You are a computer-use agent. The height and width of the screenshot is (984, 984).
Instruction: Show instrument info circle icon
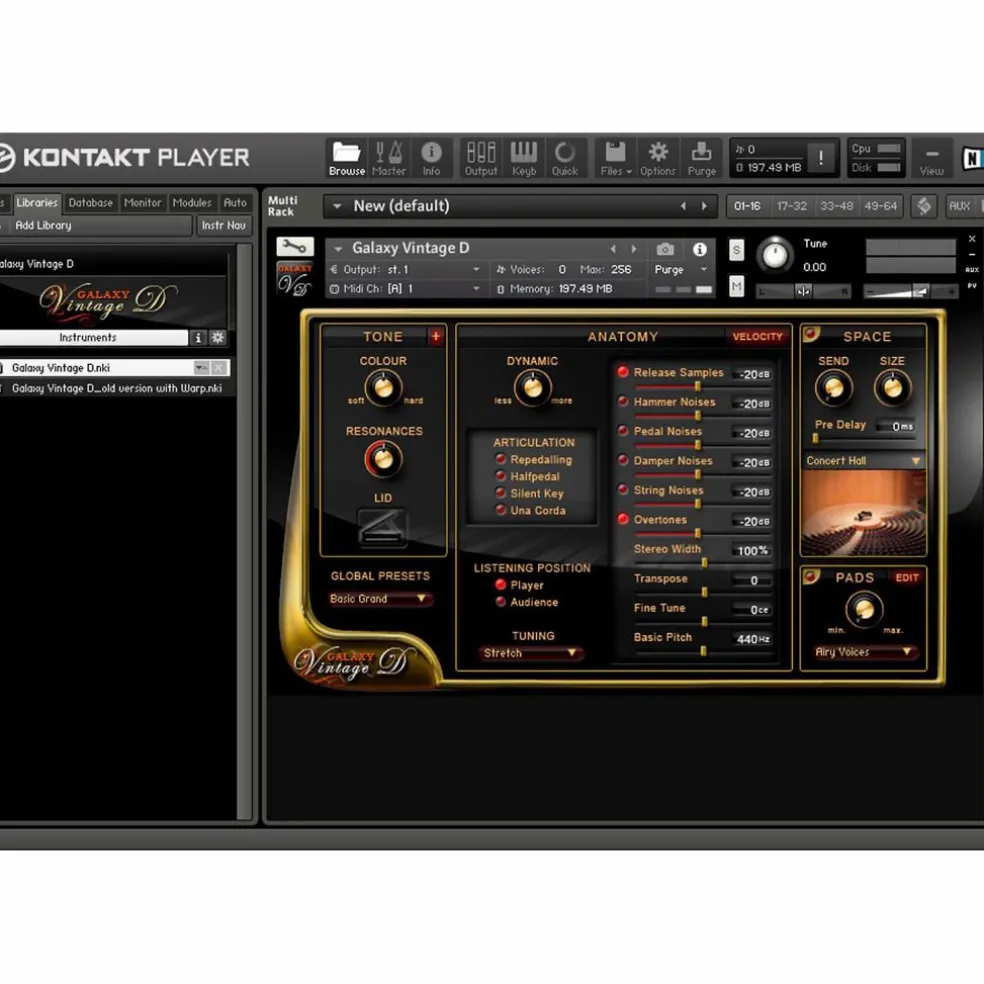click(x=700, y=249)
